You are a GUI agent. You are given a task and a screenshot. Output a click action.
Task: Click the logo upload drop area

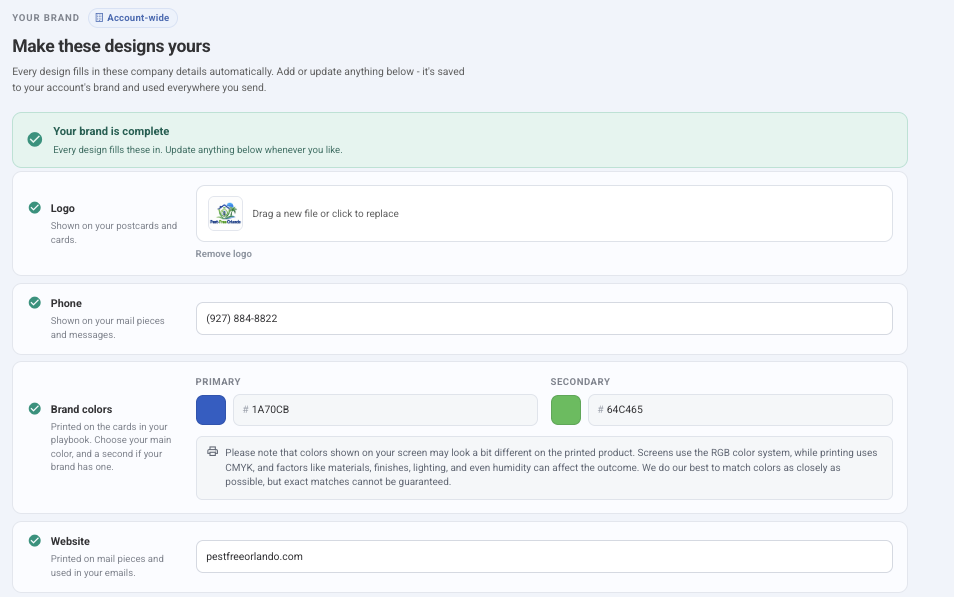(544, 214)
